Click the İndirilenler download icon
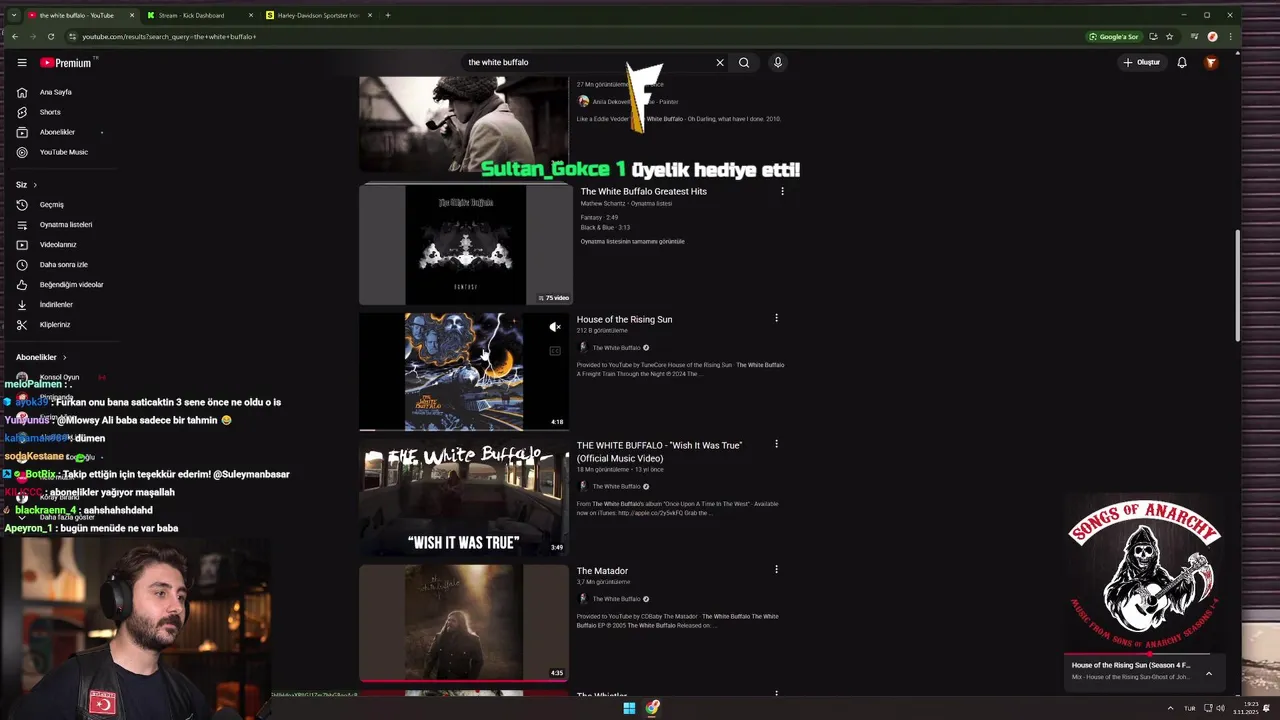This screenshot has width=1280, height=720. click(x=22, y=304)
